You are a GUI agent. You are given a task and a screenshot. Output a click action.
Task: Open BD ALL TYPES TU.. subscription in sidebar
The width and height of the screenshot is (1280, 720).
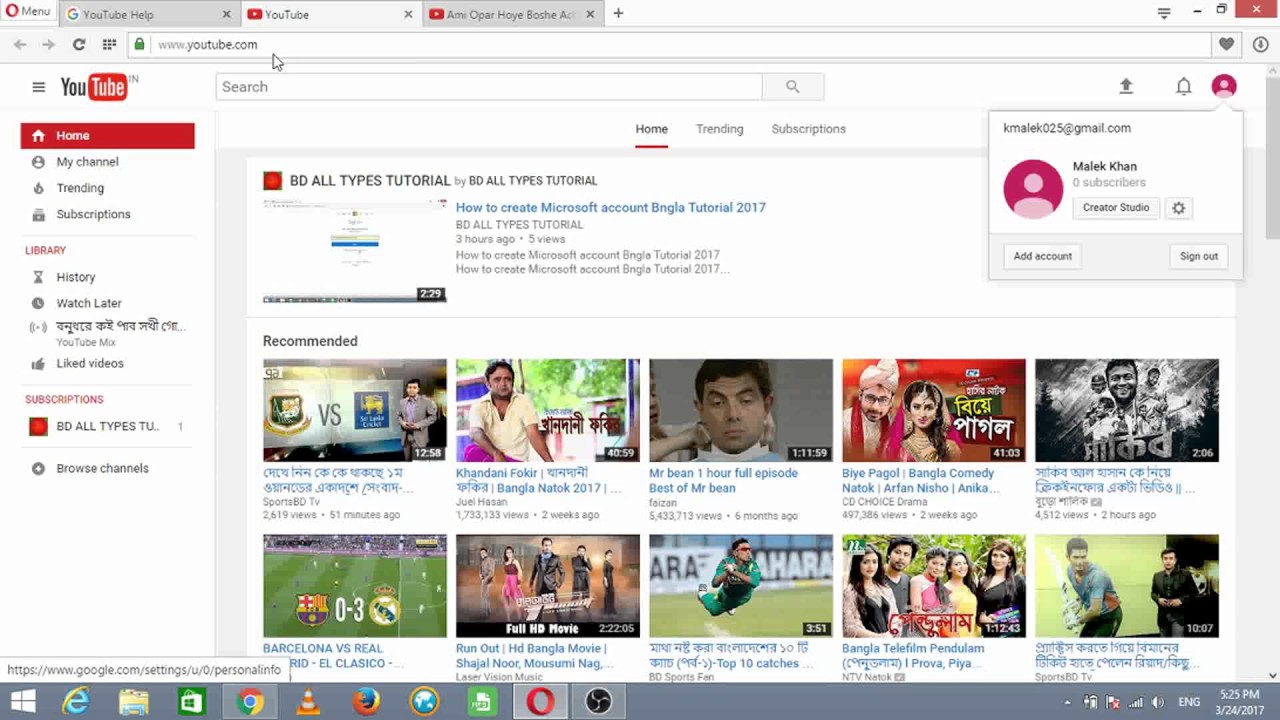[108, 427]
